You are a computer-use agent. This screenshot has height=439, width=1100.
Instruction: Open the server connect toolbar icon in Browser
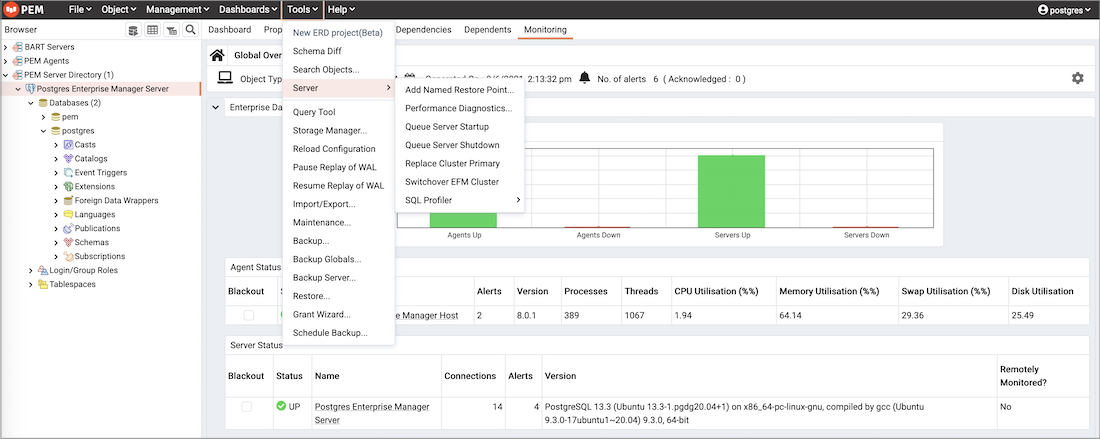(133, 29)
